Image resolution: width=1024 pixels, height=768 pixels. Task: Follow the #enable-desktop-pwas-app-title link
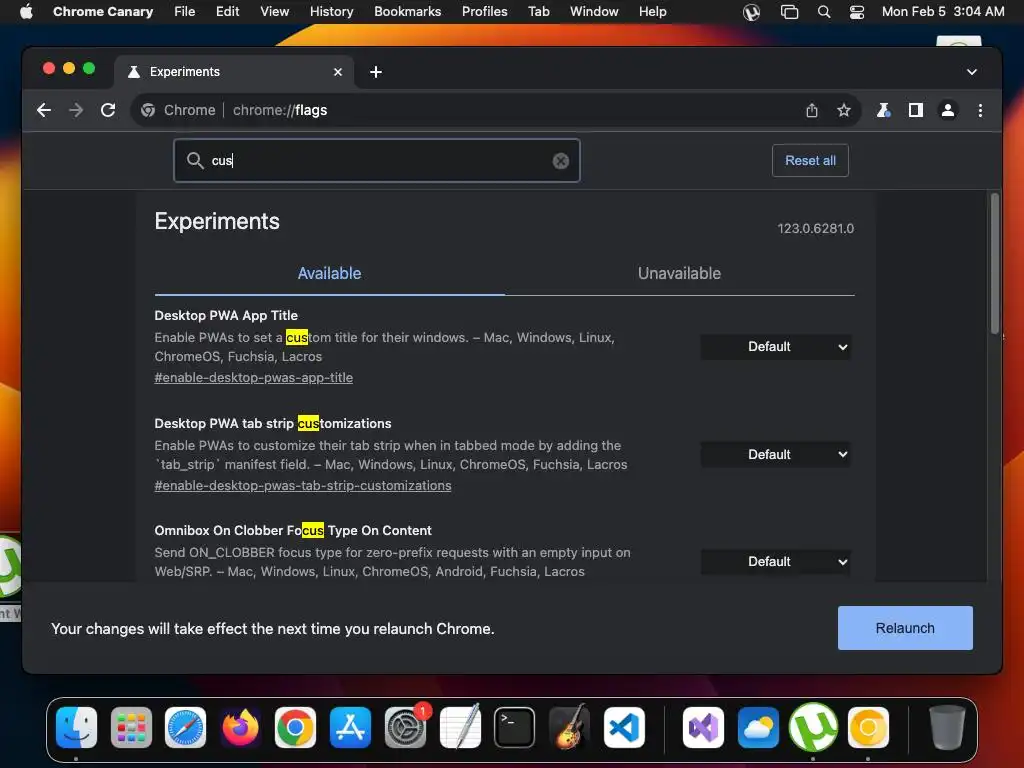point(253,377)
